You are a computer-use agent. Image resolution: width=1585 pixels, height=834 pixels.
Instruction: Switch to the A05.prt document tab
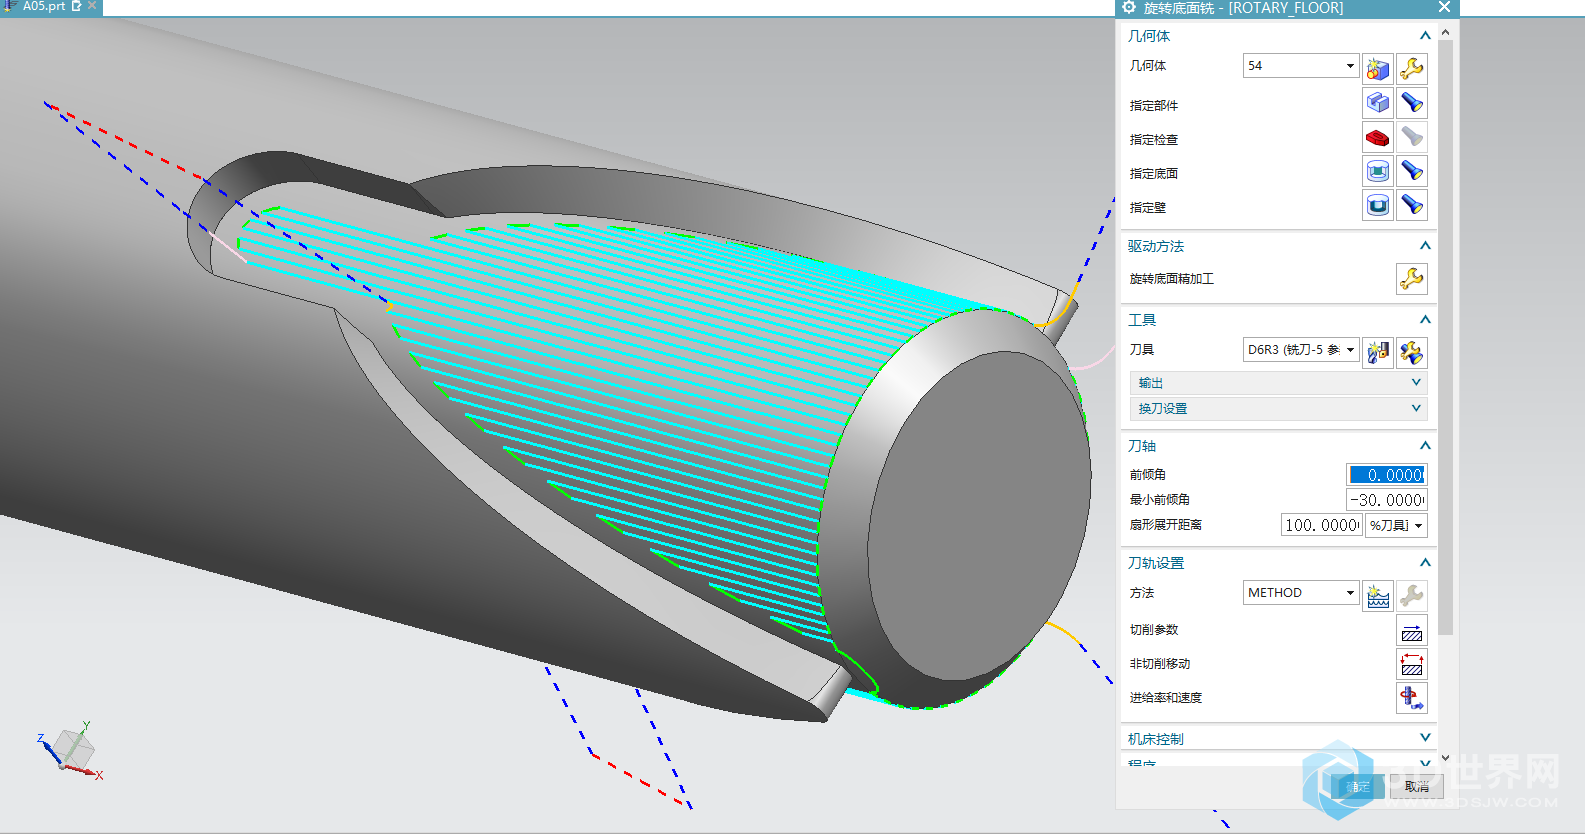coord(44,7)
